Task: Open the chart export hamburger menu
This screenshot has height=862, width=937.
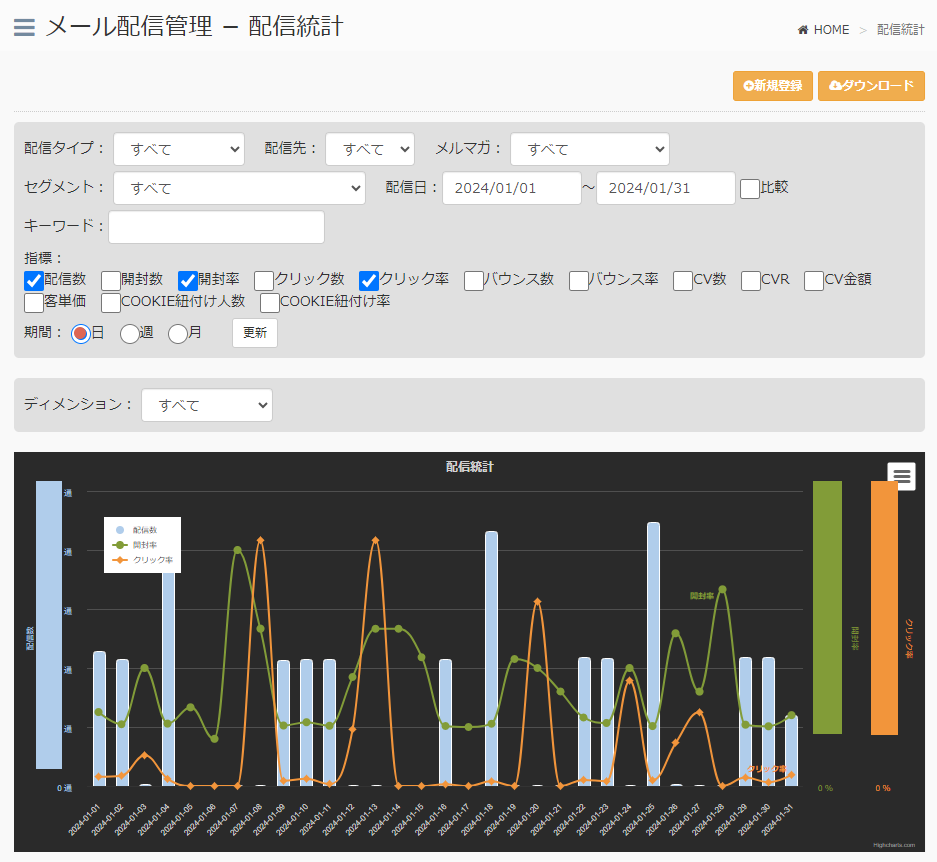Action: click(902, 476)
